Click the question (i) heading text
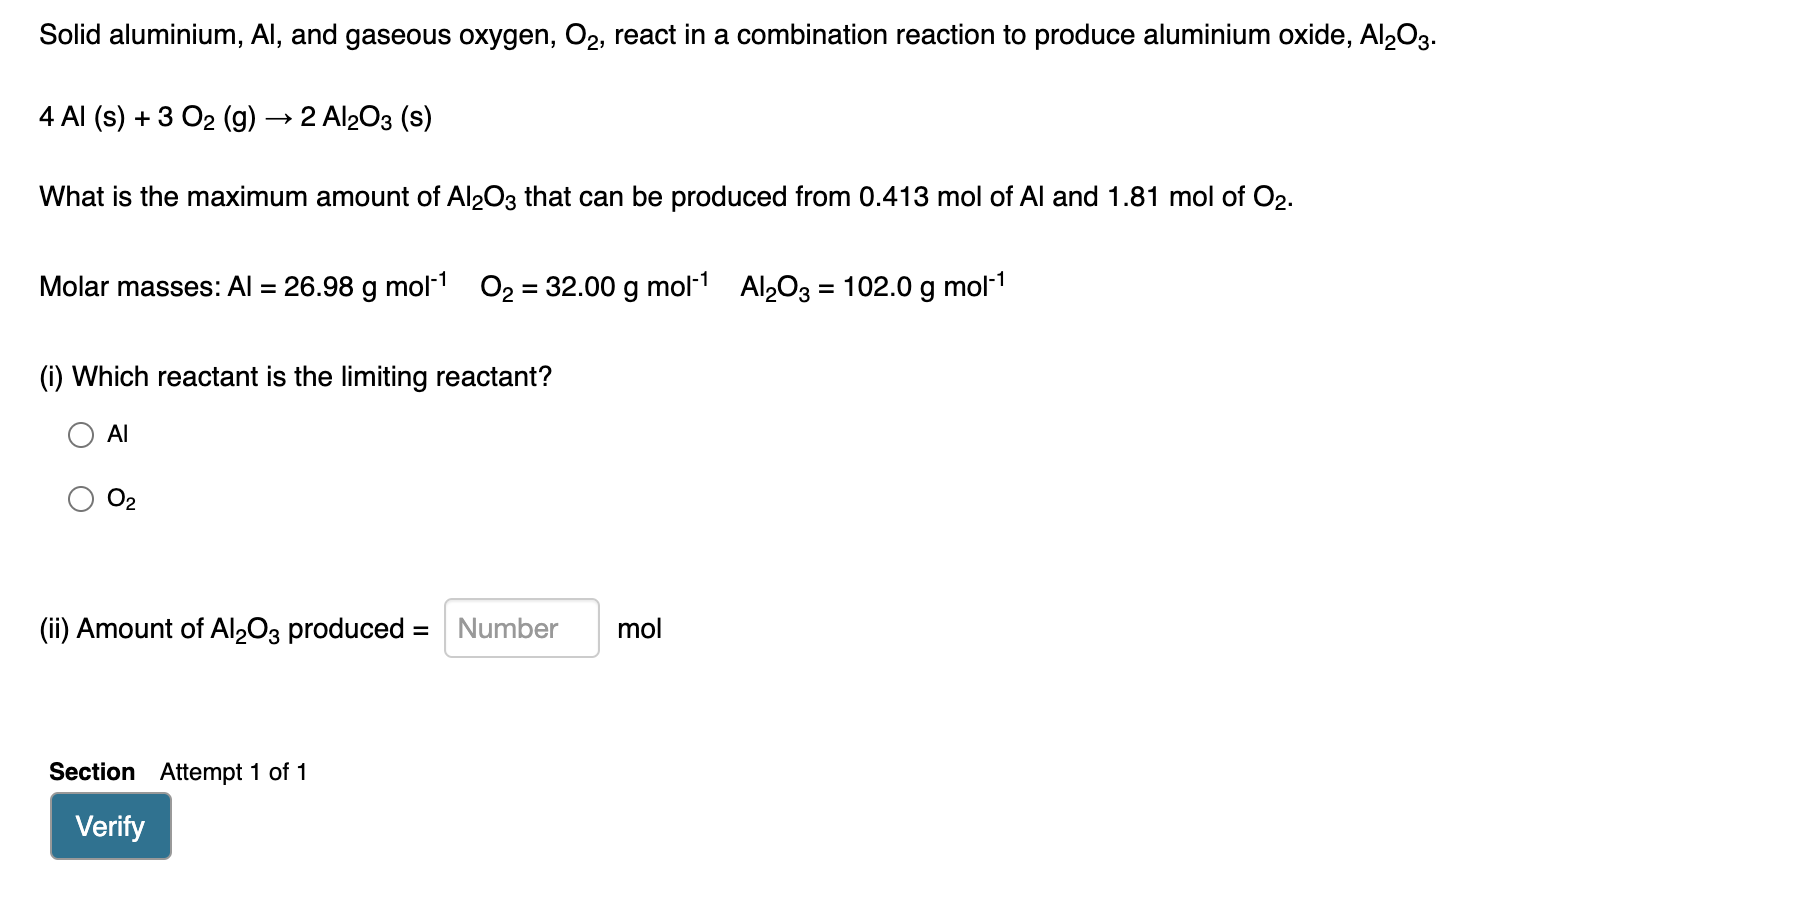The width and height of the screenshot is (1796, 910). coord(295,377)
